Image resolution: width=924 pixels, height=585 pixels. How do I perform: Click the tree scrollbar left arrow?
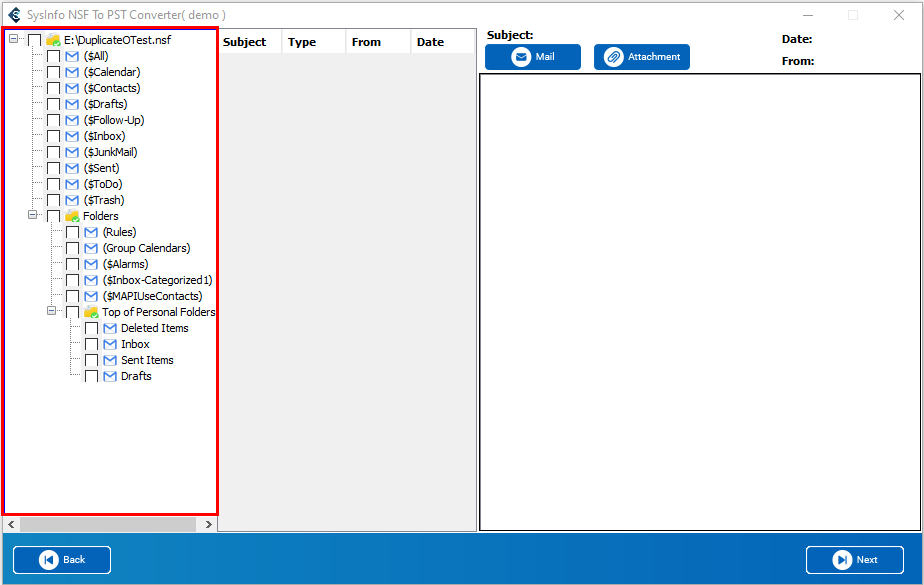pos(11,524)
